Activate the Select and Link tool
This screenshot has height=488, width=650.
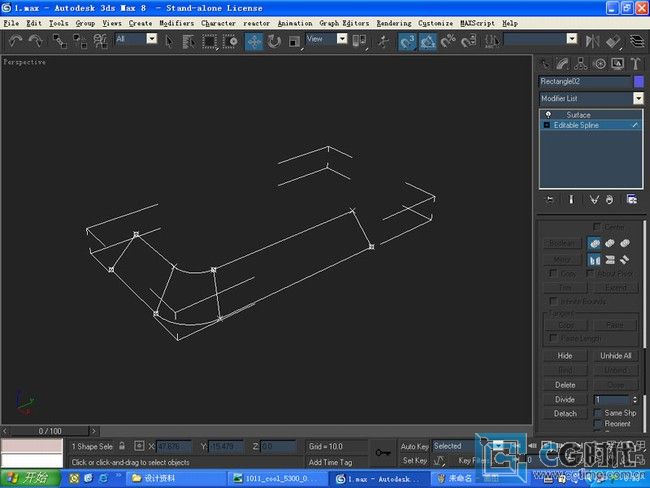[x=60, y=41]
